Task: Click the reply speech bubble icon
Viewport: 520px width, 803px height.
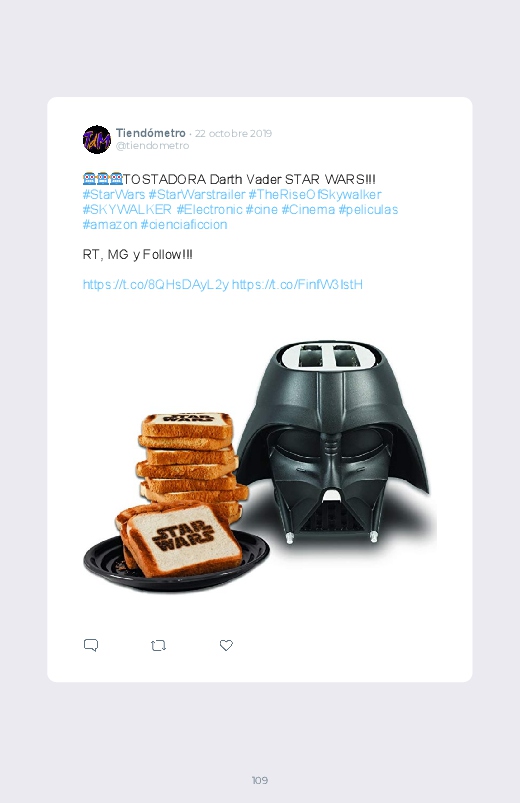Action: [x=91, y=645]
